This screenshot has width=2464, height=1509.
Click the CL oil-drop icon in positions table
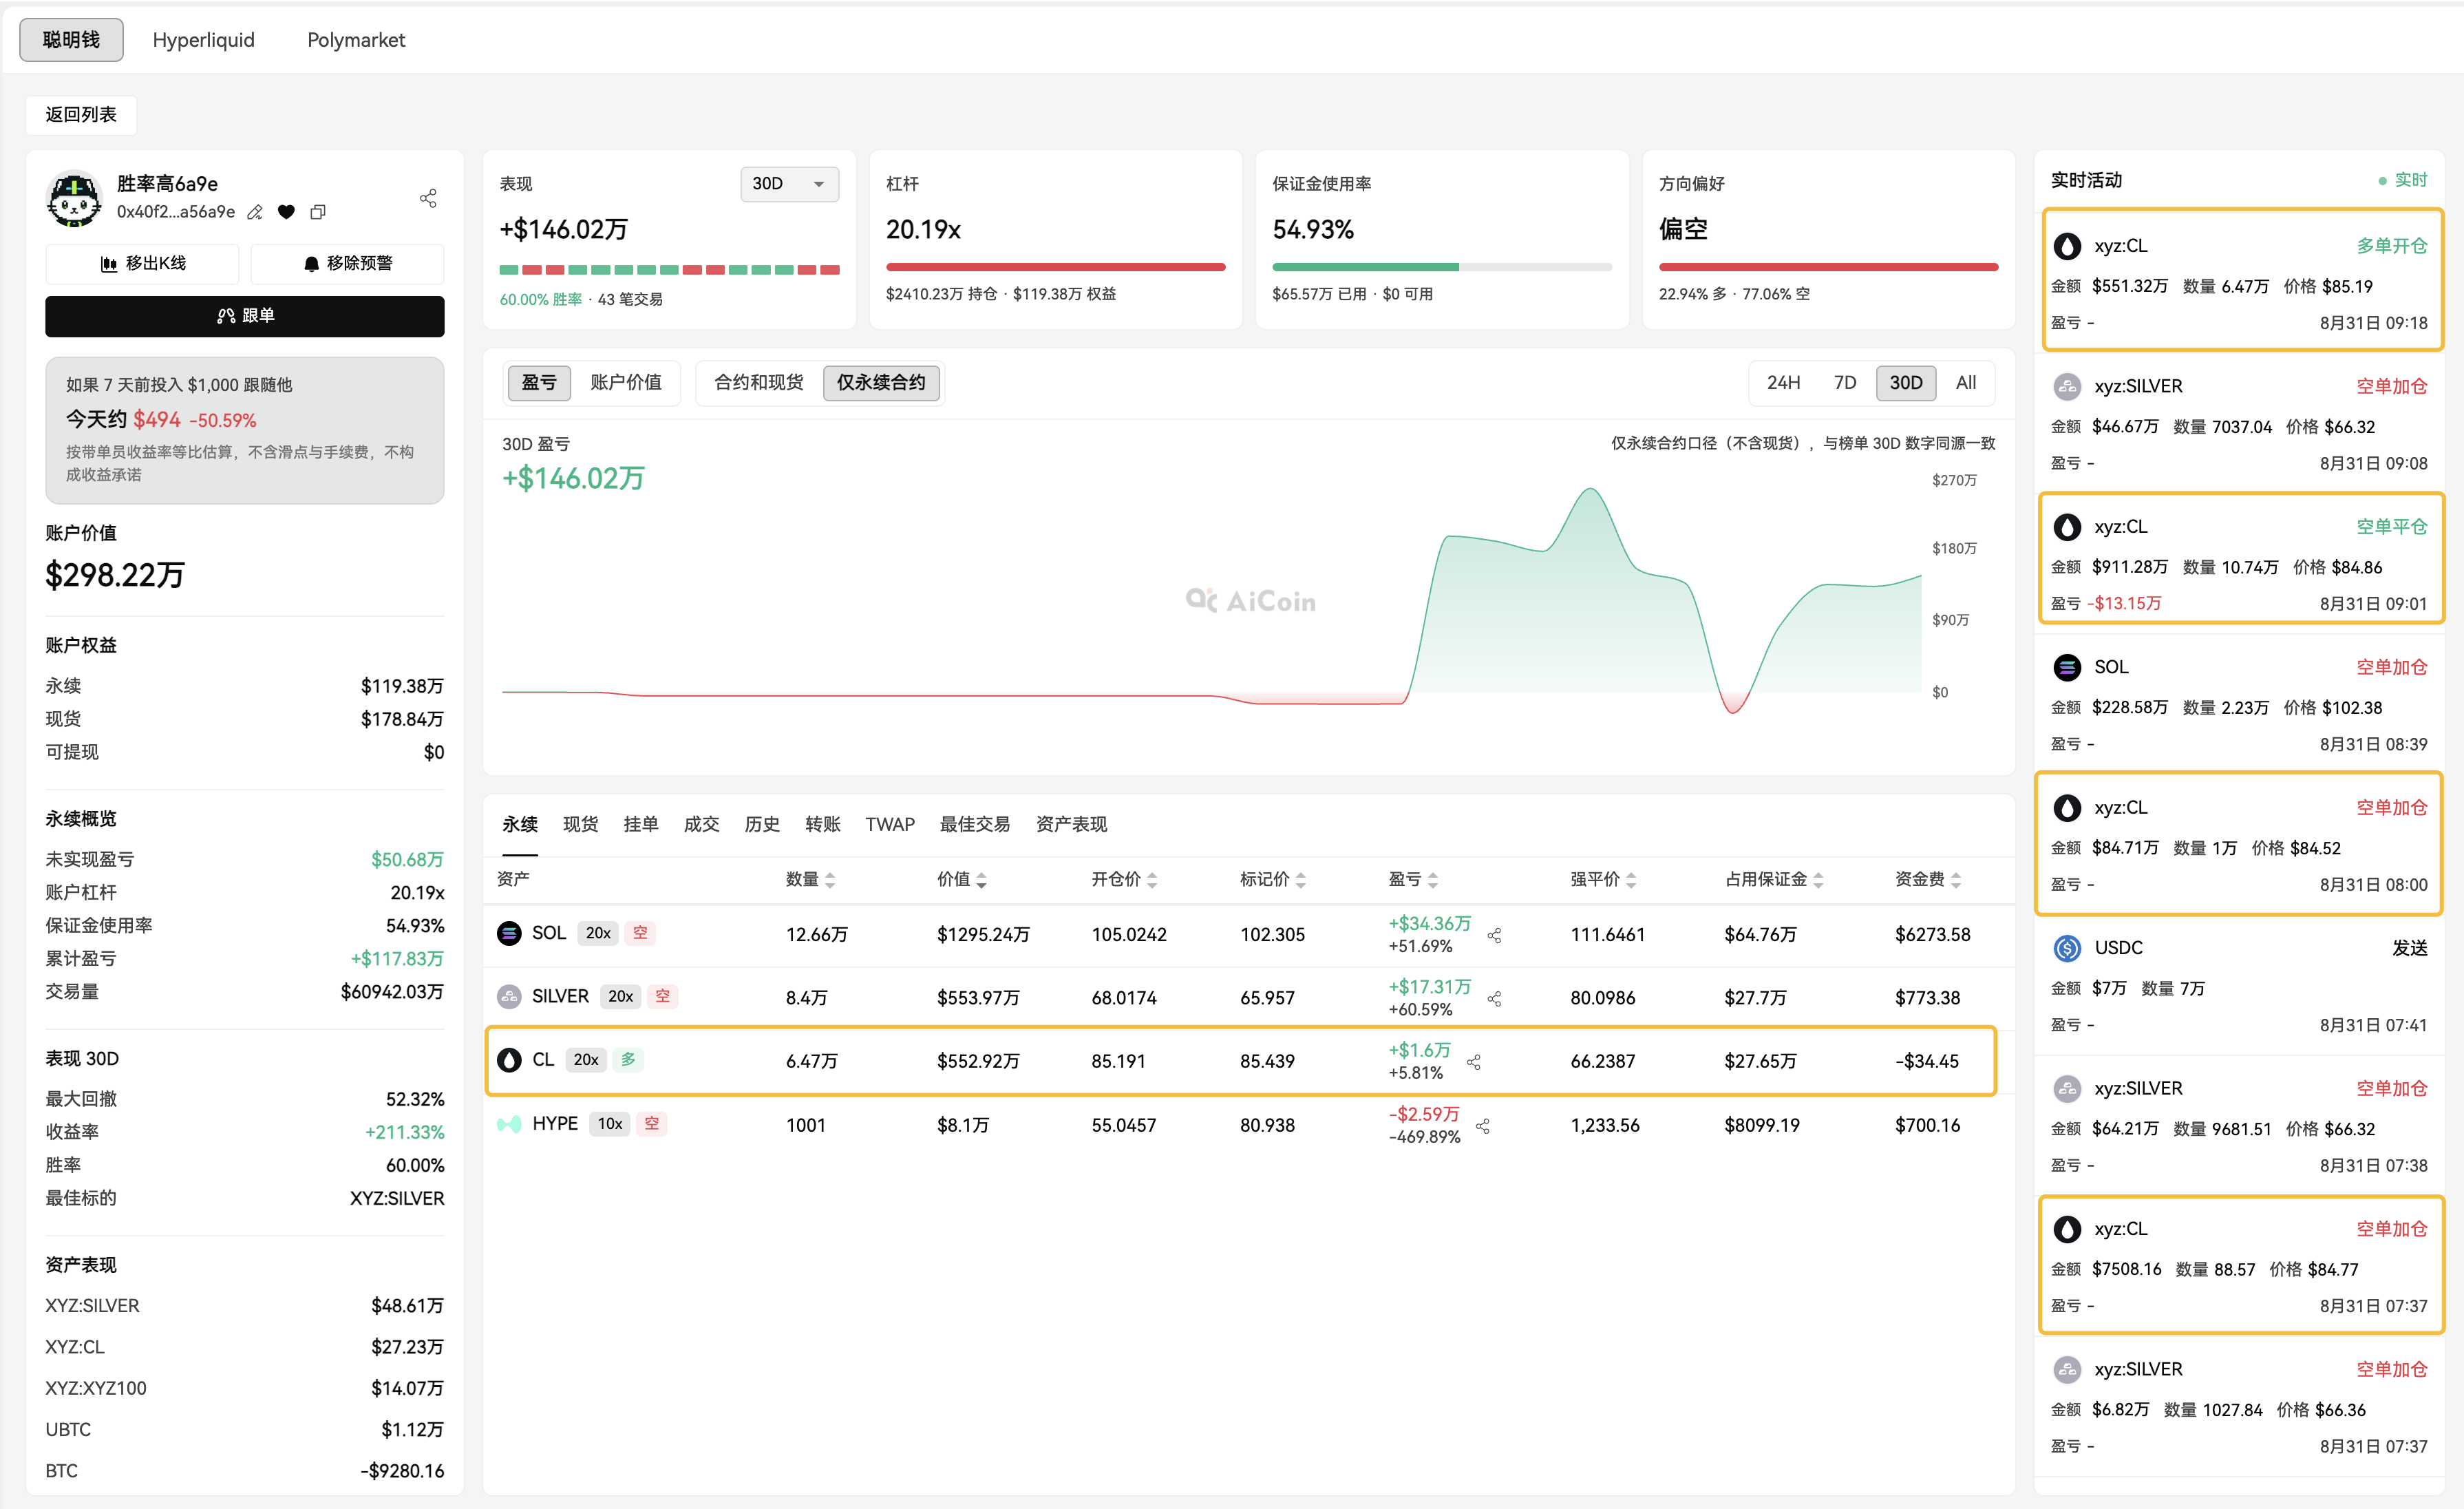509,1060
